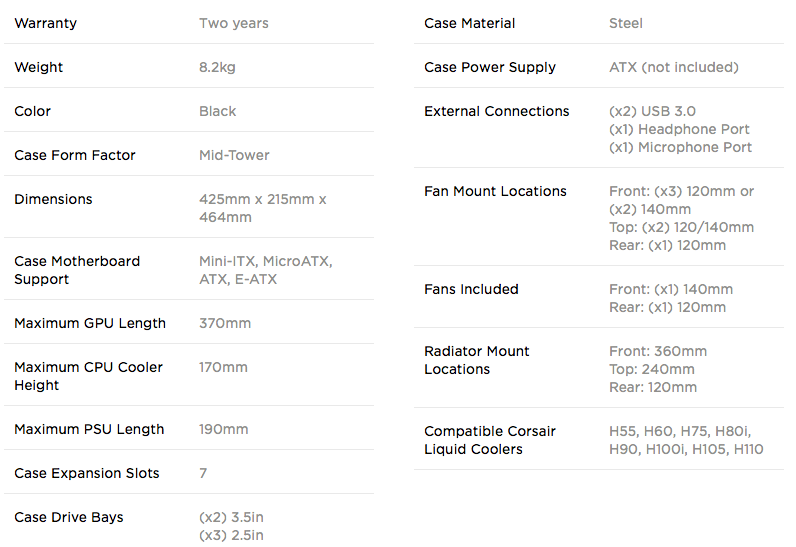This screenshot has height=547, width=796.
Task: Click the Case Material value Steel
Action: [x=626, y=23]
